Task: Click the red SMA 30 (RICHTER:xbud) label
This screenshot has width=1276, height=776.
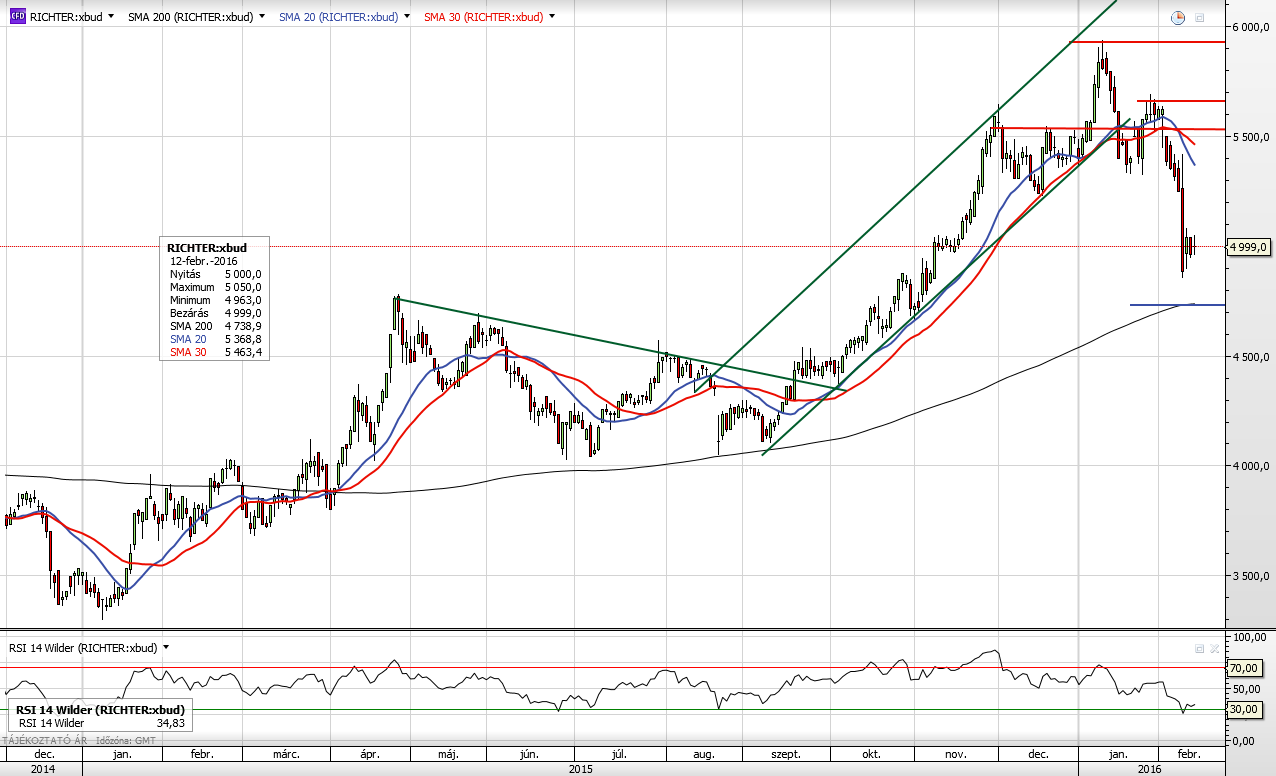Action: (483, 17)
